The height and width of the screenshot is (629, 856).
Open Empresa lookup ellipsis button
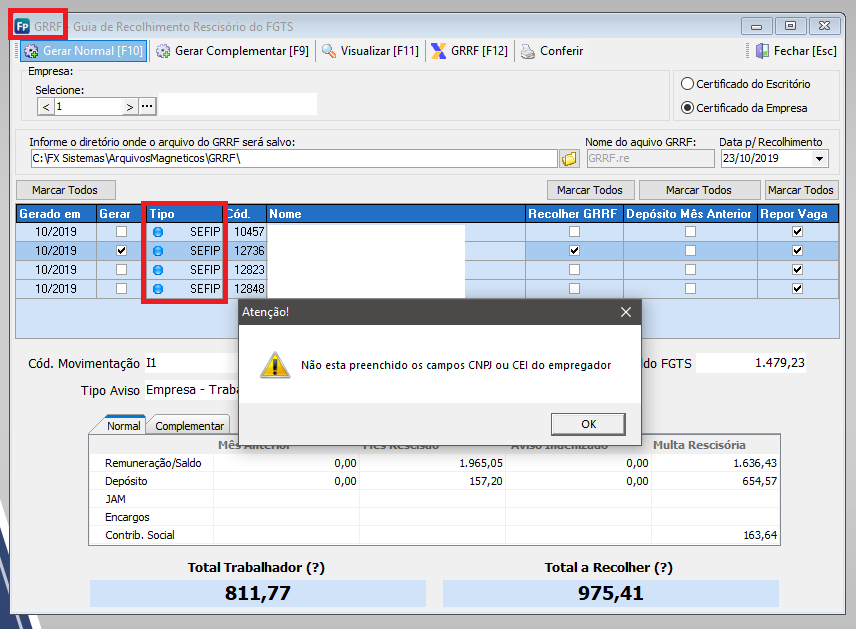(147, 106)
